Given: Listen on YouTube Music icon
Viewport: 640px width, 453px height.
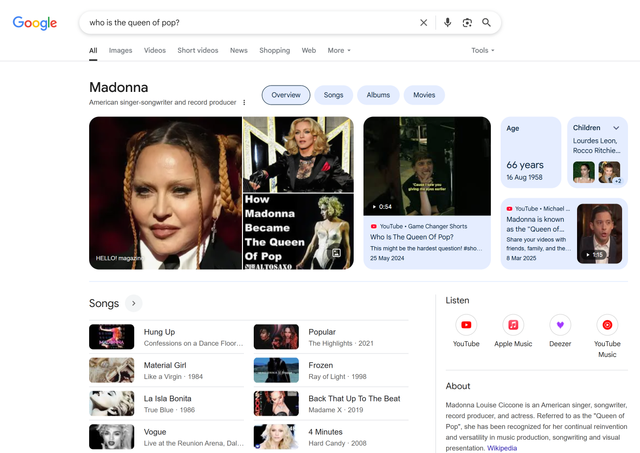Looking at the screenshot, I should [x=607, y=325].
